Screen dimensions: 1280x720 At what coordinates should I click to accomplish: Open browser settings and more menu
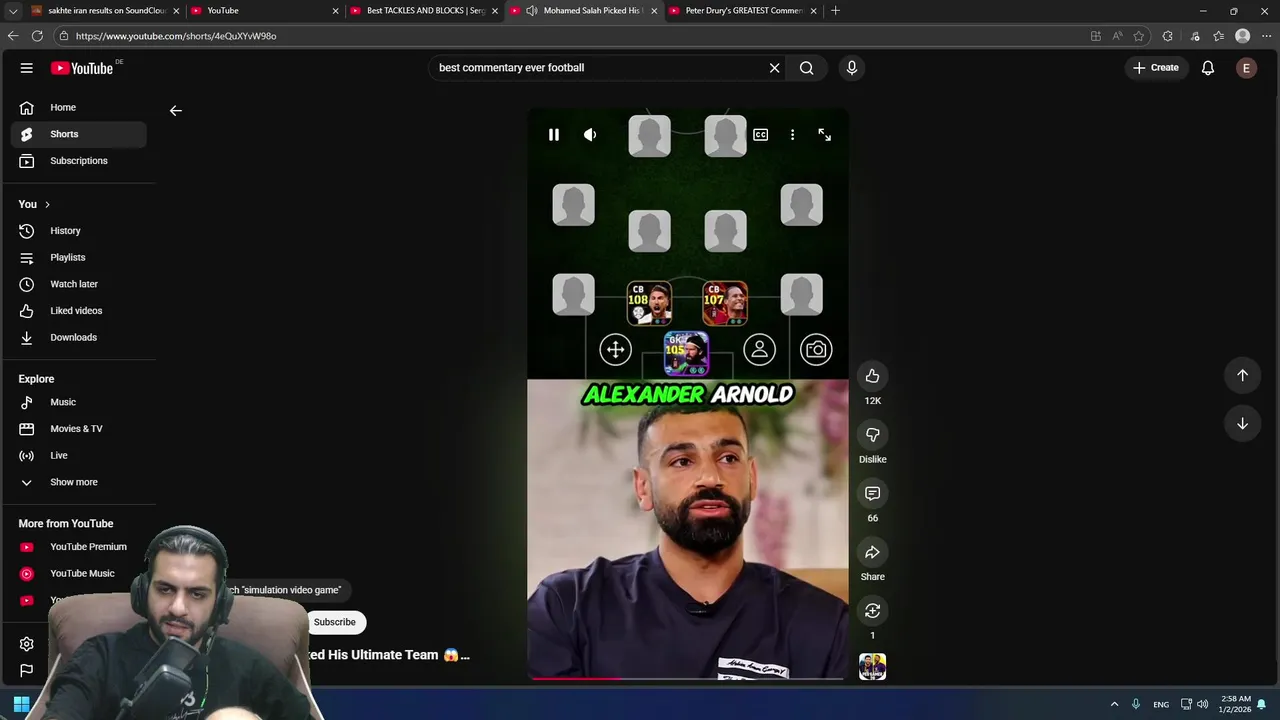pyautogui.click(x=1267, y=36)
